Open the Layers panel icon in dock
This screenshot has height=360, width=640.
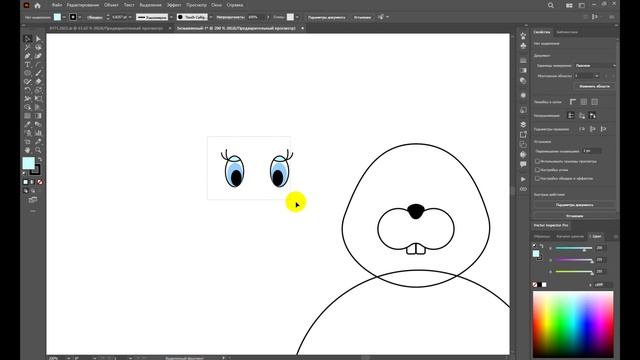tap(523, 124)
